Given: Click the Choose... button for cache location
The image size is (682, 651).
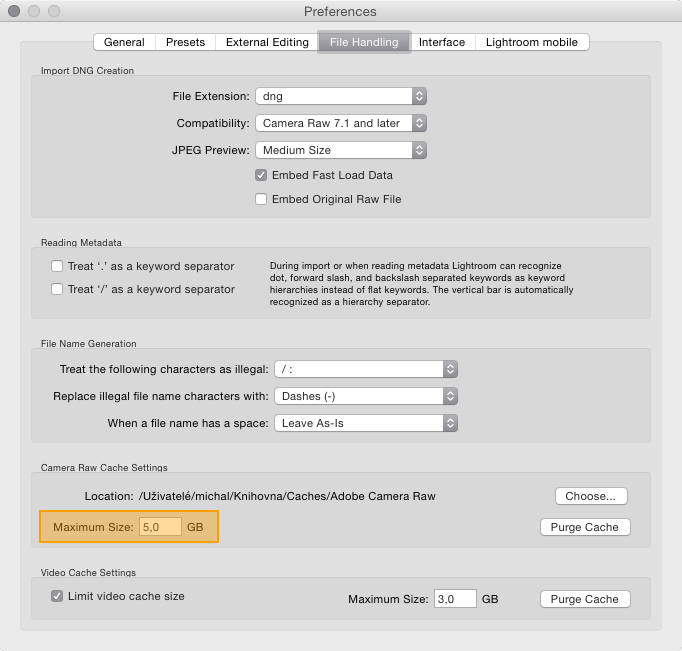Looking at the screenshot, I should (591, 496).
